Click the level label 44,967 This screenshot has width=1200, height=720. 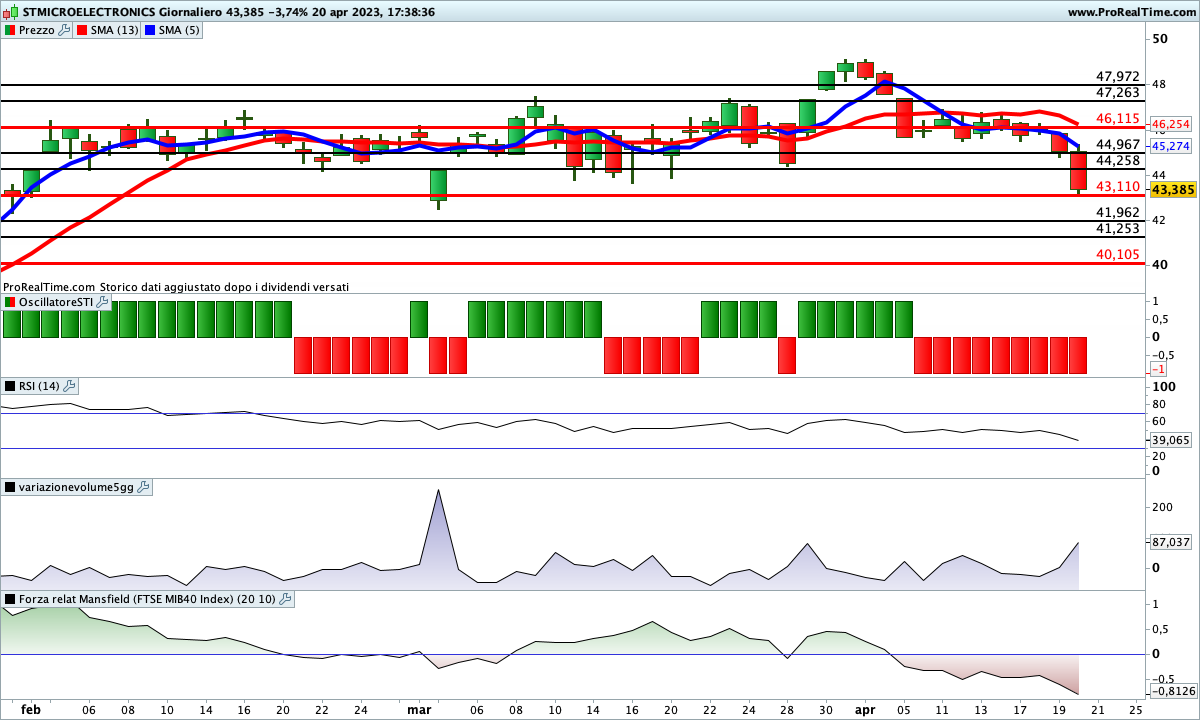click(x=1118, y=144)
